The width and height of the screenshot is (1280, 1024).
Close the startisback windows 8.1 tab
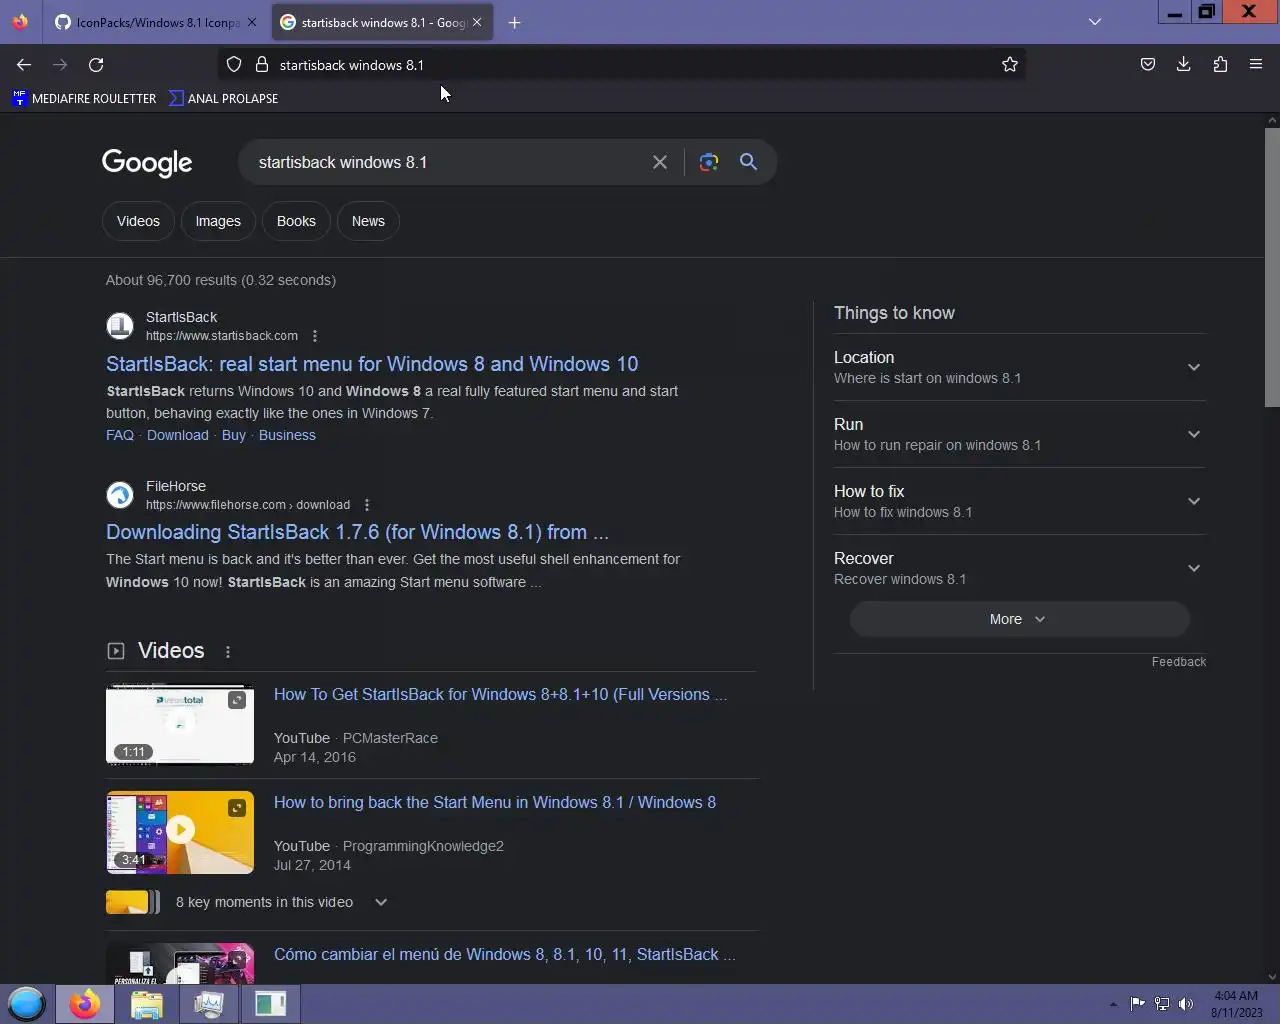477,22
